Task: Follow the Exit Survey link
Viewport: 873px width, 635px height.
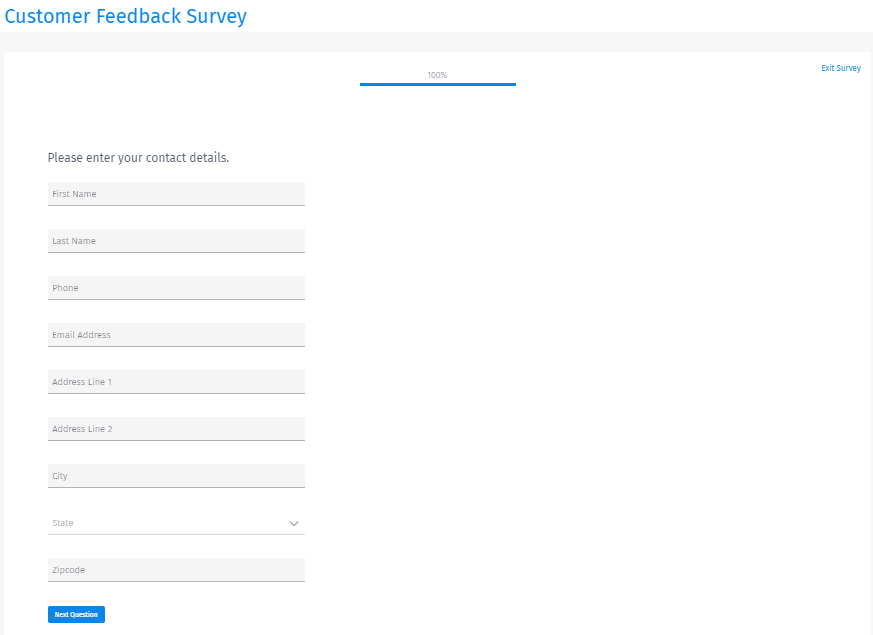Action: 841,68
